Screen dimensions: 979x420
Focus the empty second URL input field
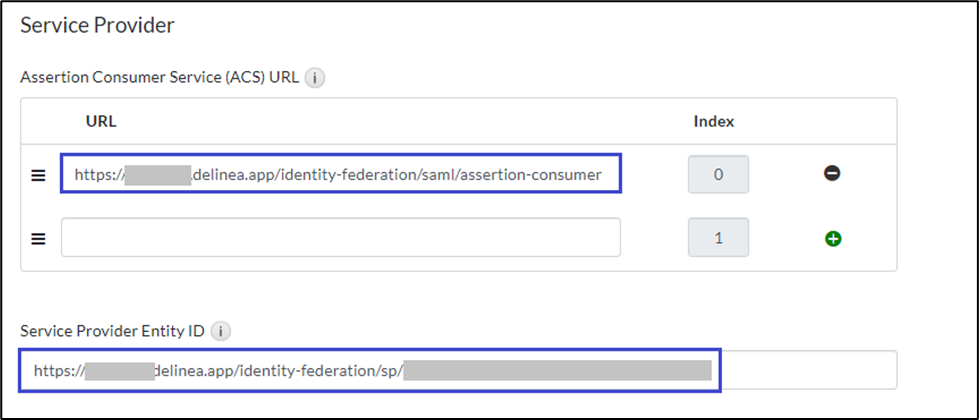pyautogui.click(x=340, y=238)
